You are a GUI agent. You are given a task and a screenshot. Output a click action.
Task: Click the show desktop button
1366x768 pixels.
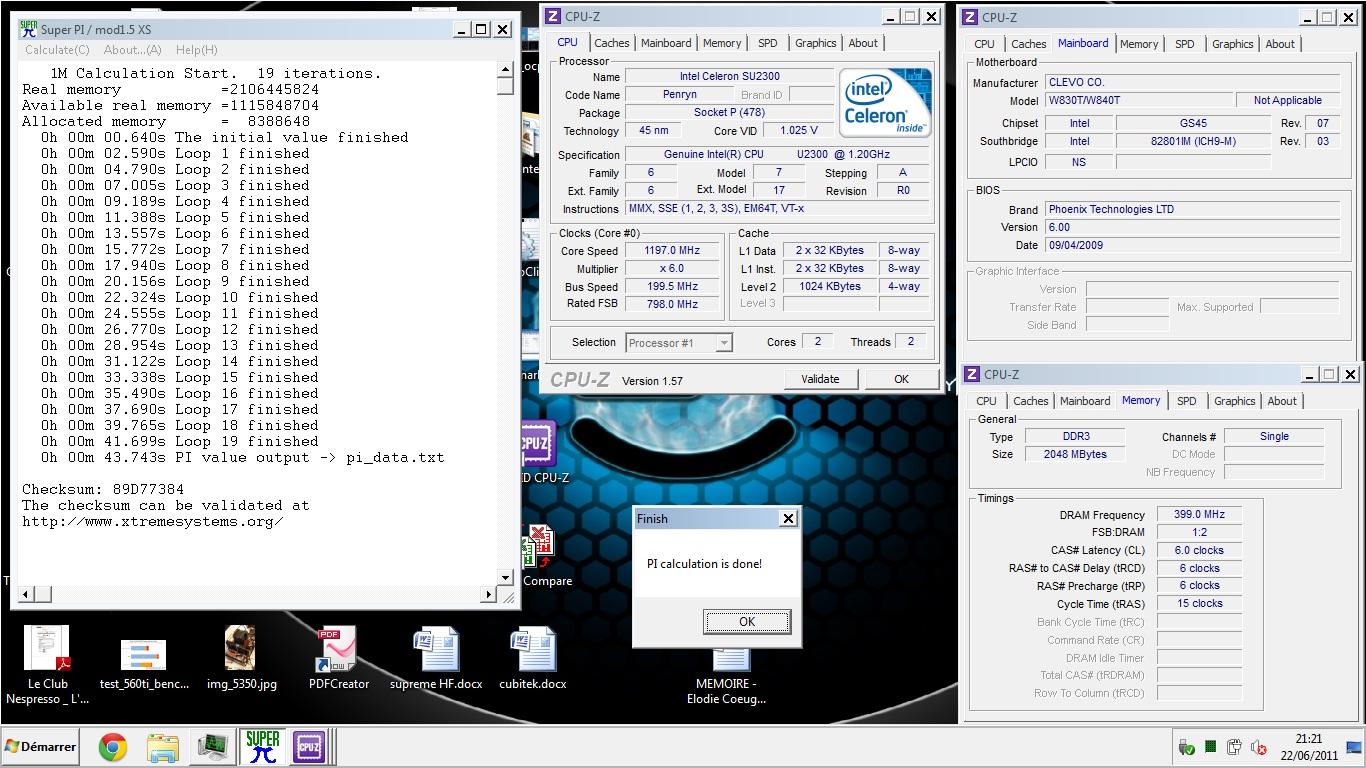pyautogui.click(x=1355, y=747)
